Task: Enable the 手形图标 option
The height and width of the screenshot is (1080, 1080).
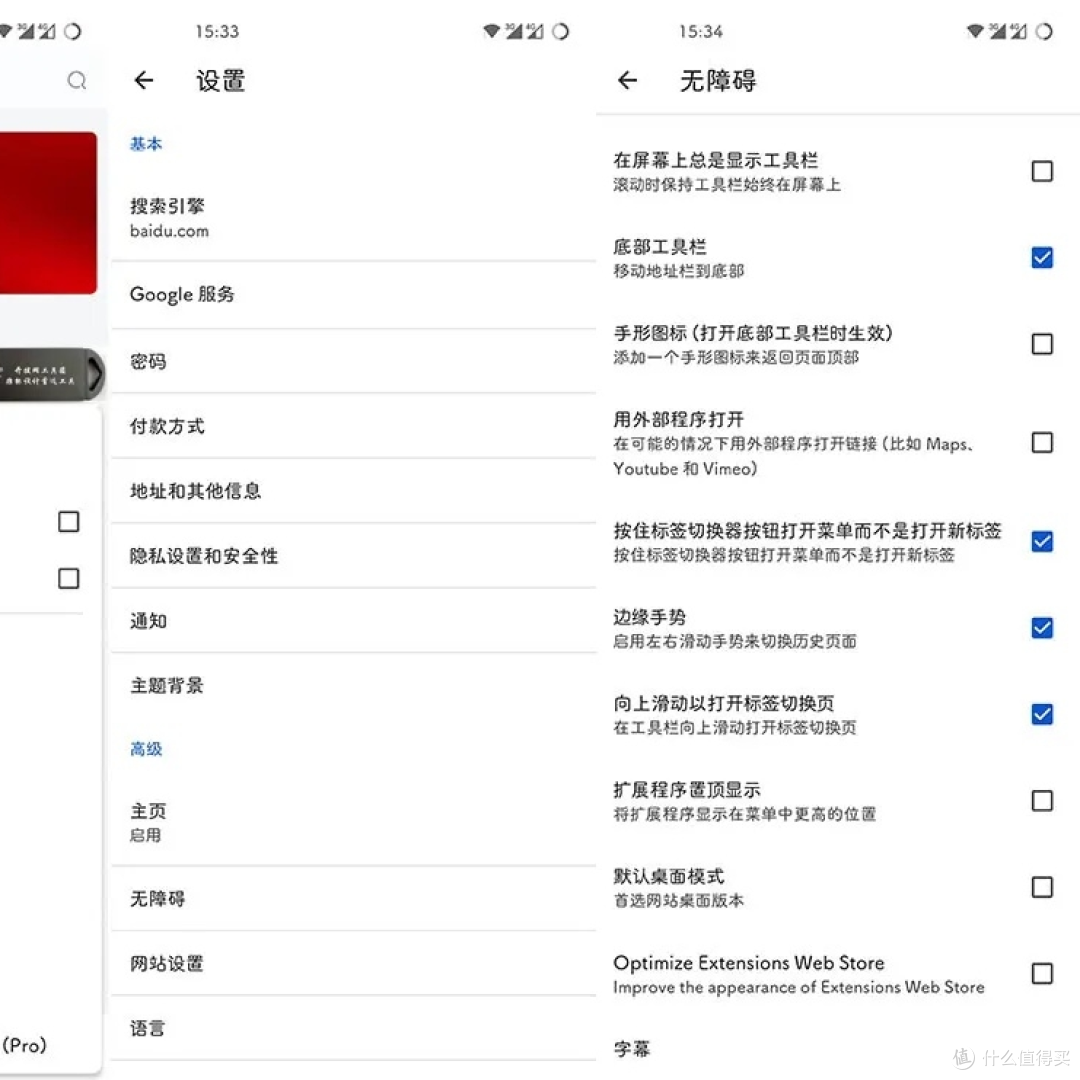Action: point(1042,343)
